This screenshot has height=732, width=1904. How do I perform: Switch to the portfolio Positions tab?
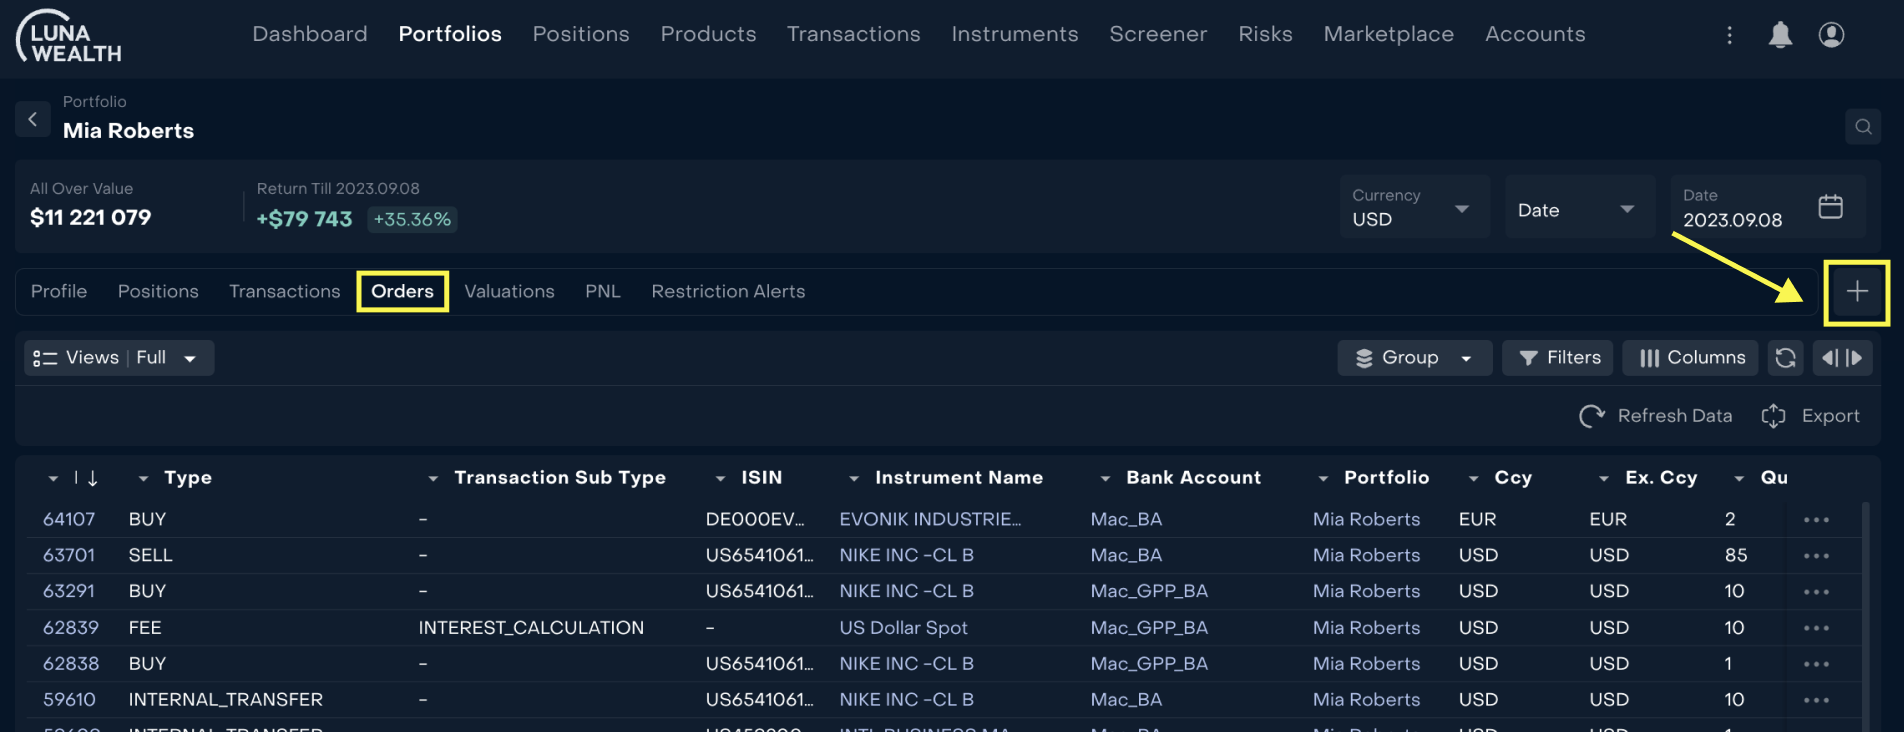click(158, 292)
